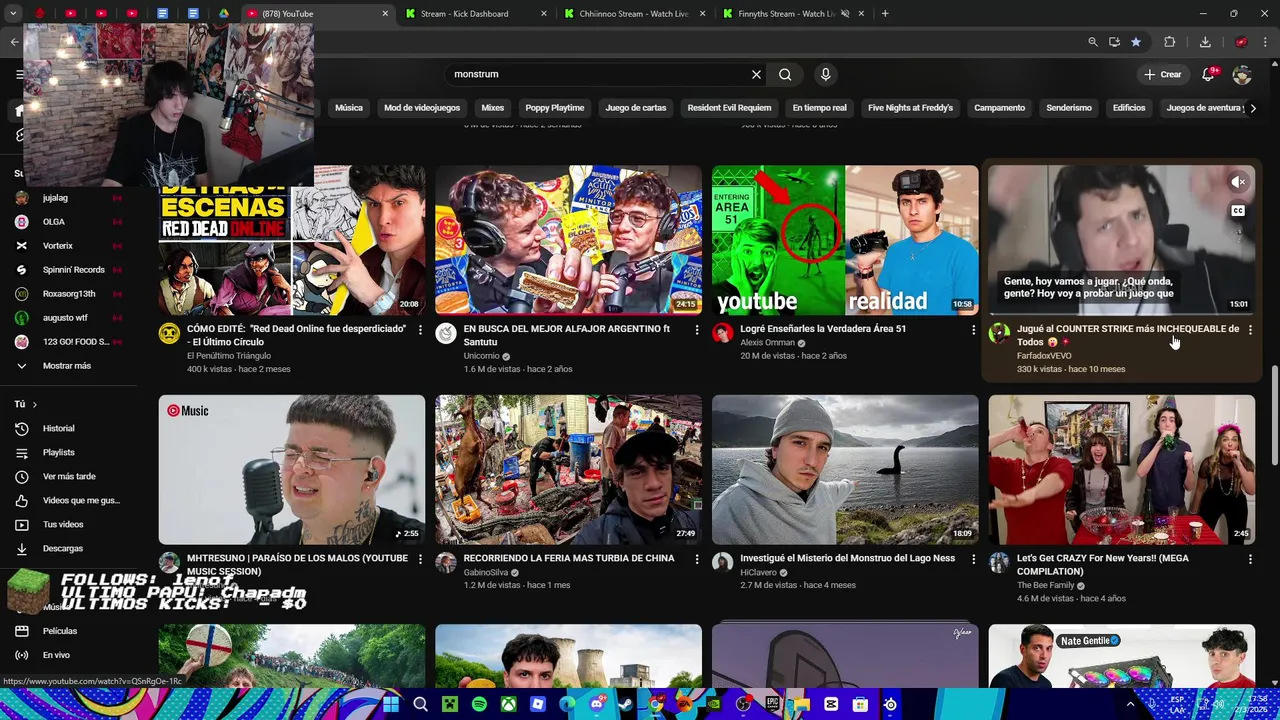The width and height of the screenshot is (1280, 720).
Task: Open Ver más tarde in sidebar
Action: point(68,477)
